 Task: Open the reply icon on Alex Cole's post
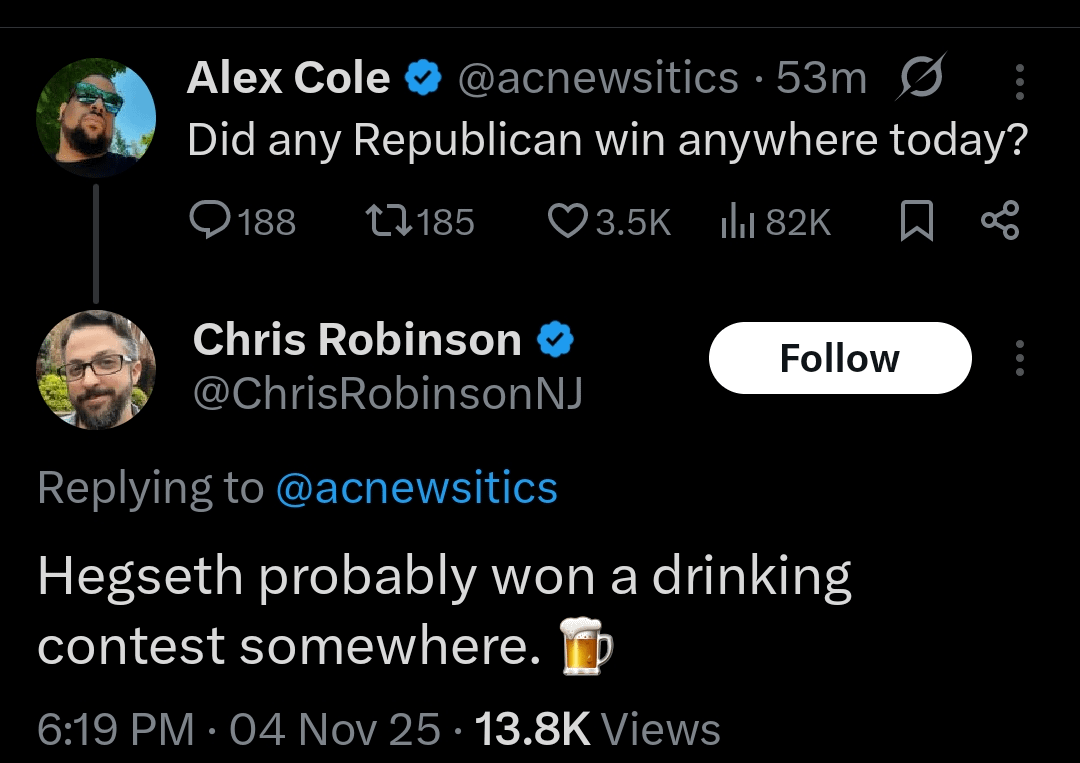[x=208, y=221]
